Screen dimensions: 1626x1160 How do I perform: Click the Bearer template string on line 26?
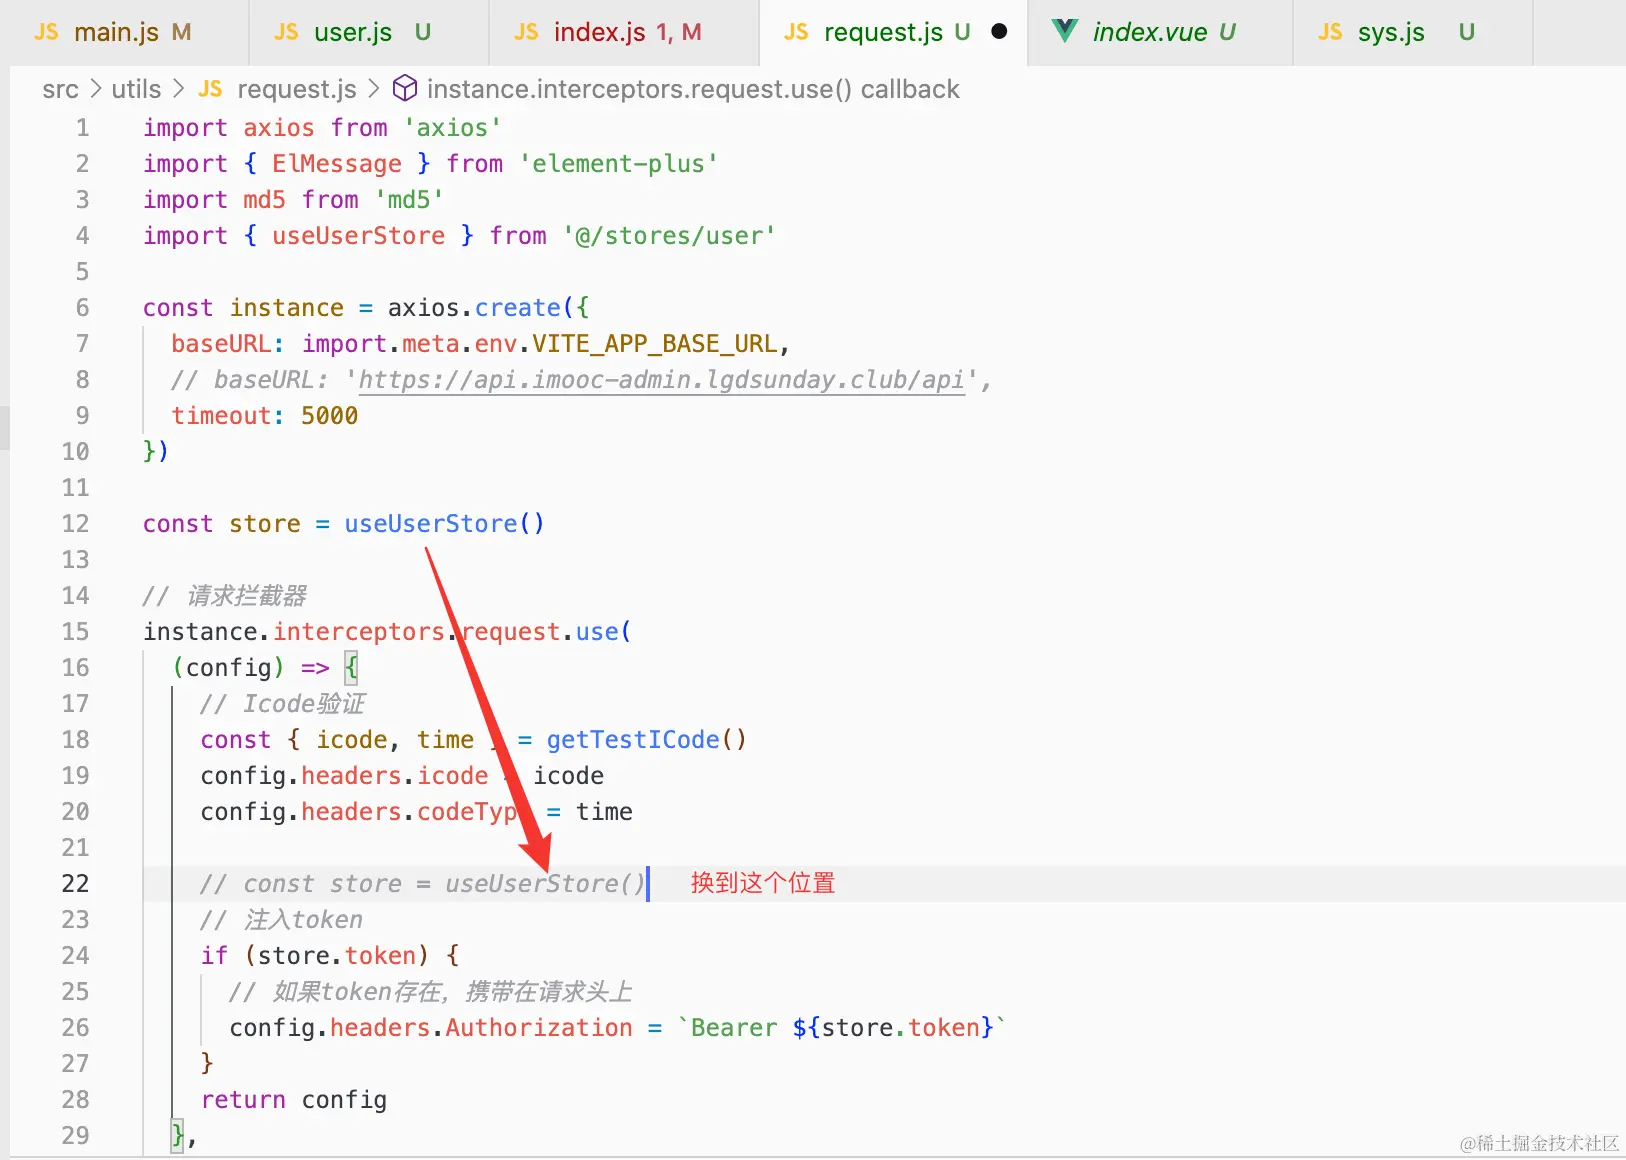click(x=841, y=1028)
